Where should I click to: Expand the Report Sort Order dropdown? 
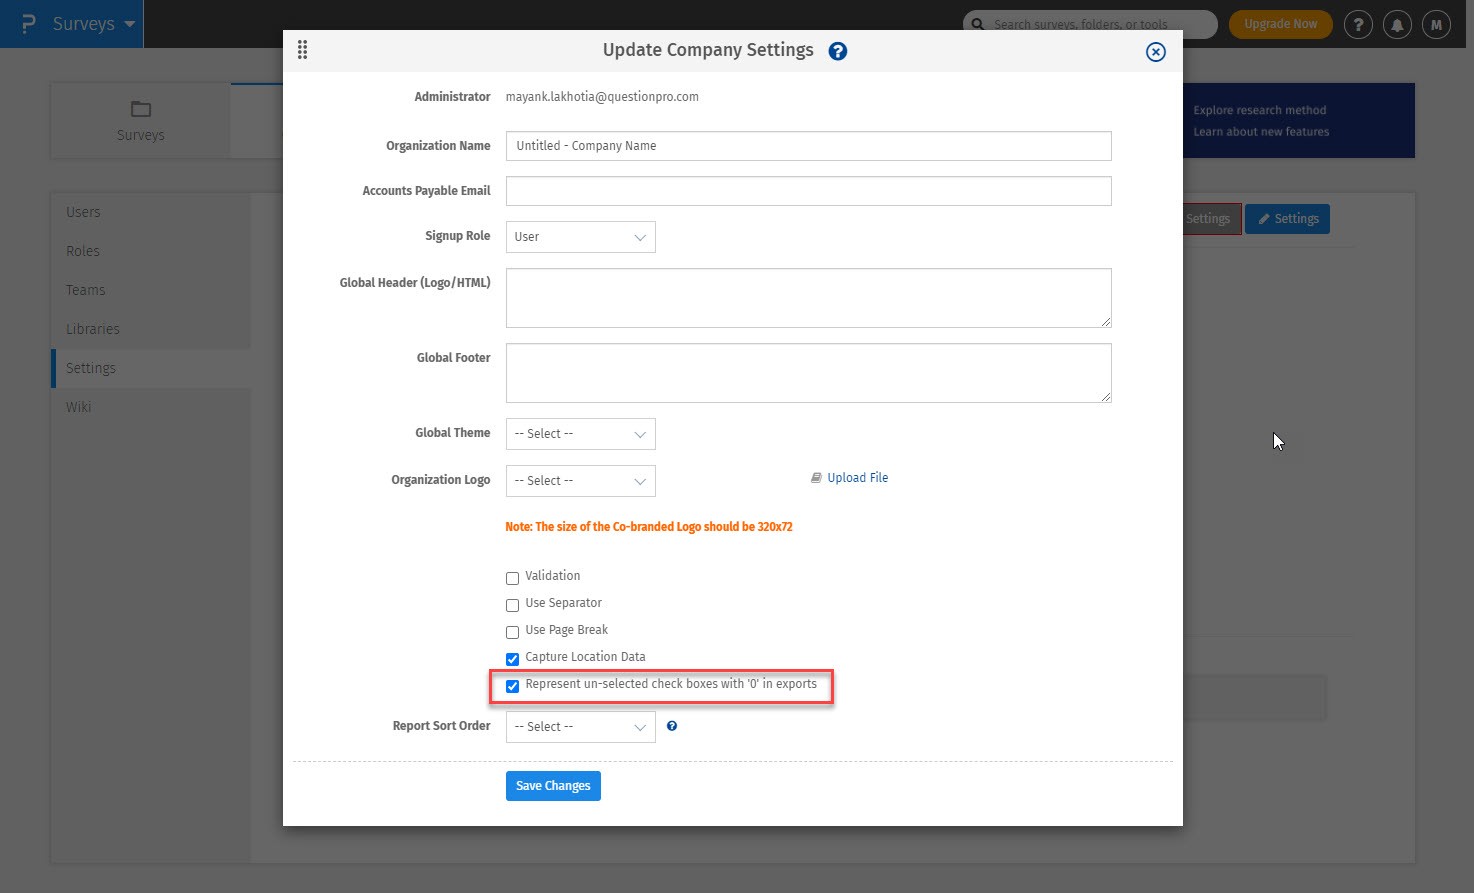pos(580,726)
